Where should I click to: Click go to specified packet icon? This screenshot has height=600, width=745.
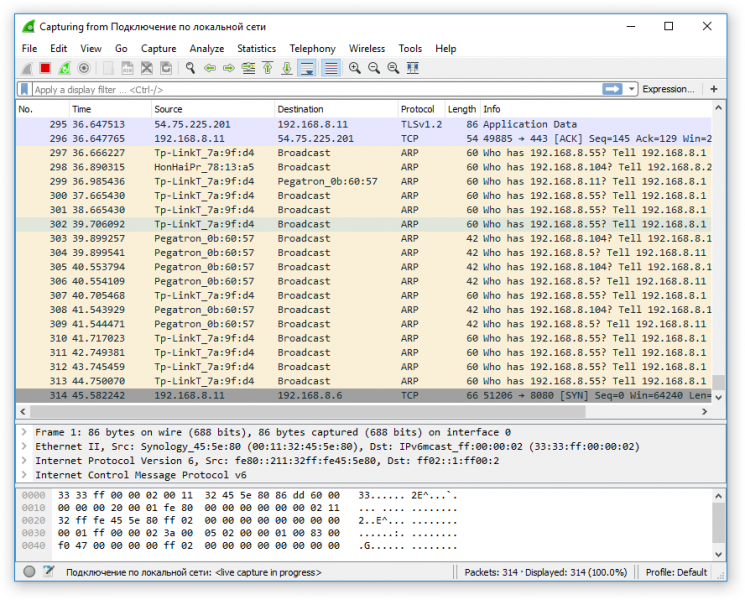248,68
